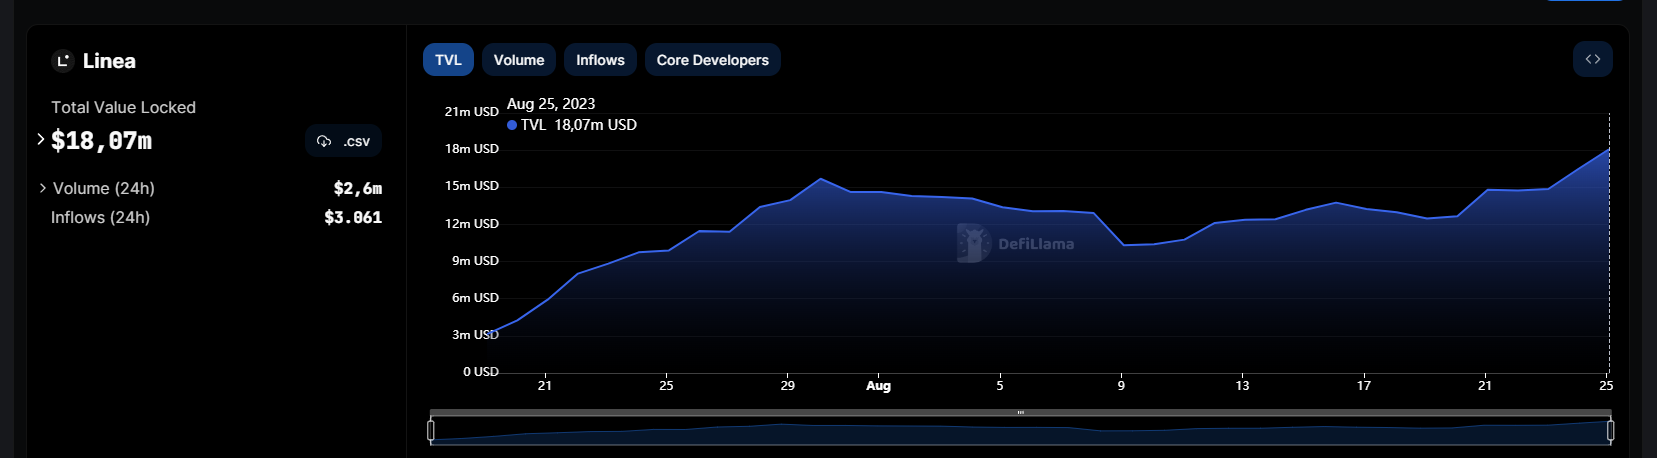Click the right handle of range slider
1657x458 pixels.
(x=1610, y=430)
